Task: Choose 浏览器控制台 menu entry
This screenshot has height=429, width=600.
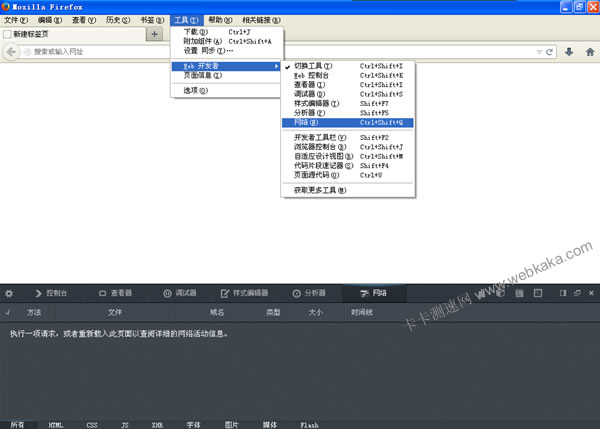Action: (347, 147)
